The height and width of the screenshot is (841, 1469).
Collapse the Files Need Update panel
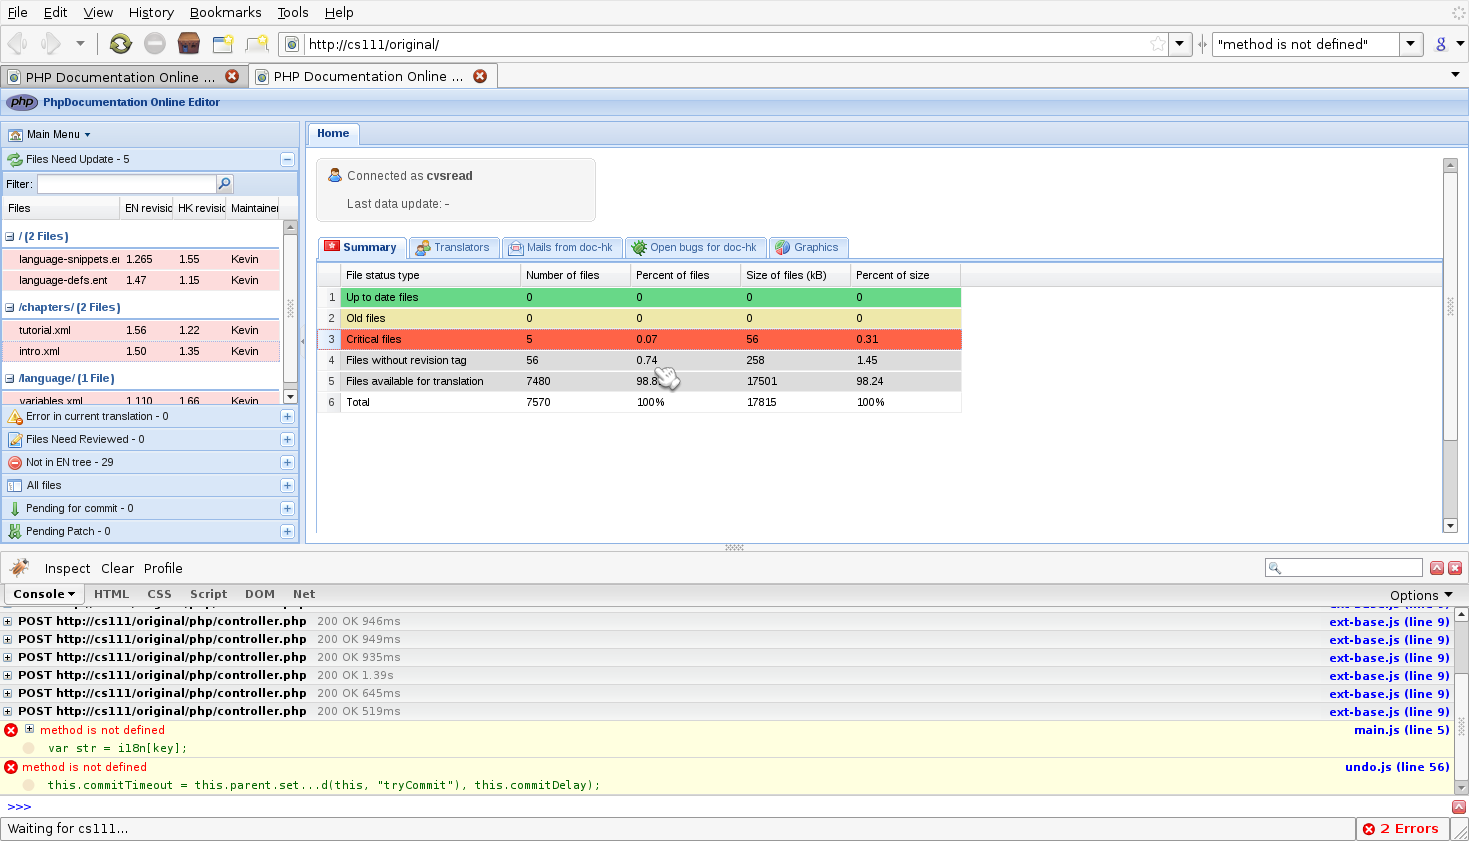point(287,160)
